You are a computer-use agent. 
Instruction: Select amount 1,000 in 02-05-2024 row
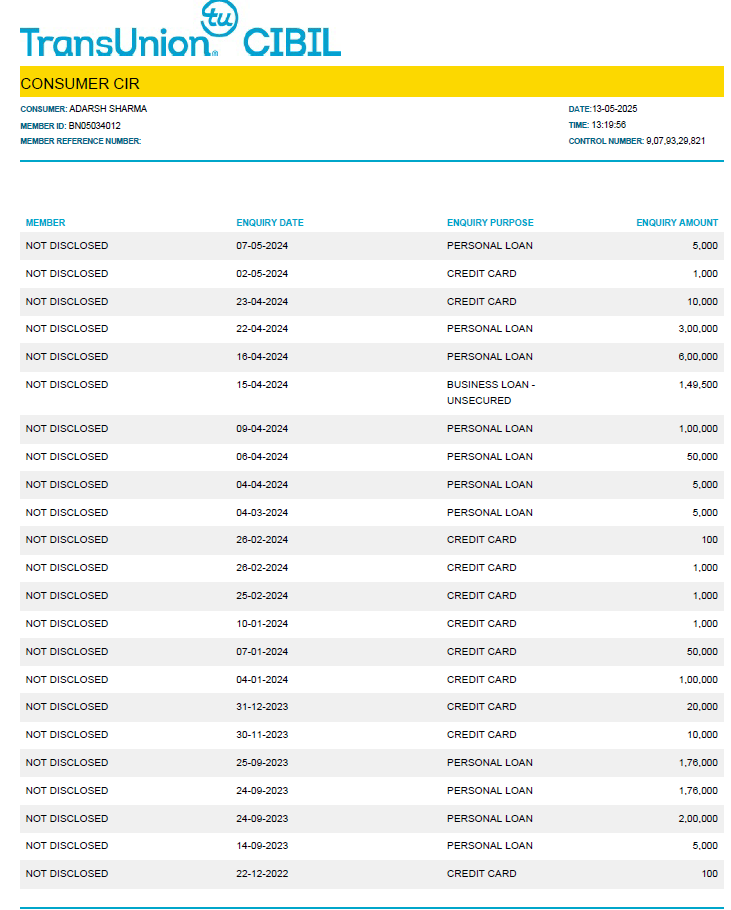705,273
